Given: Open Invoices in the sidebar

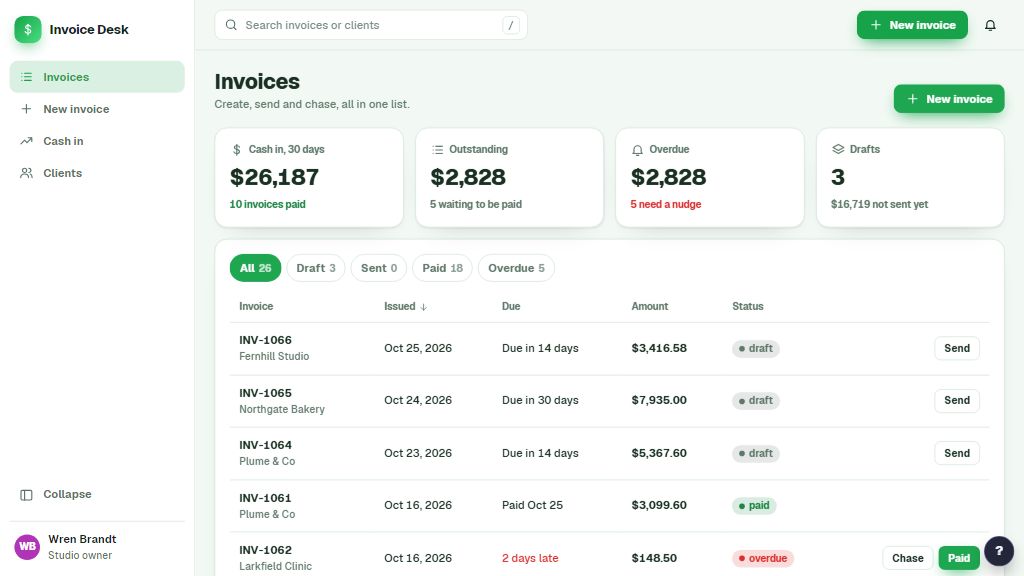Looking at the screenshot, I should pos(97,77).
